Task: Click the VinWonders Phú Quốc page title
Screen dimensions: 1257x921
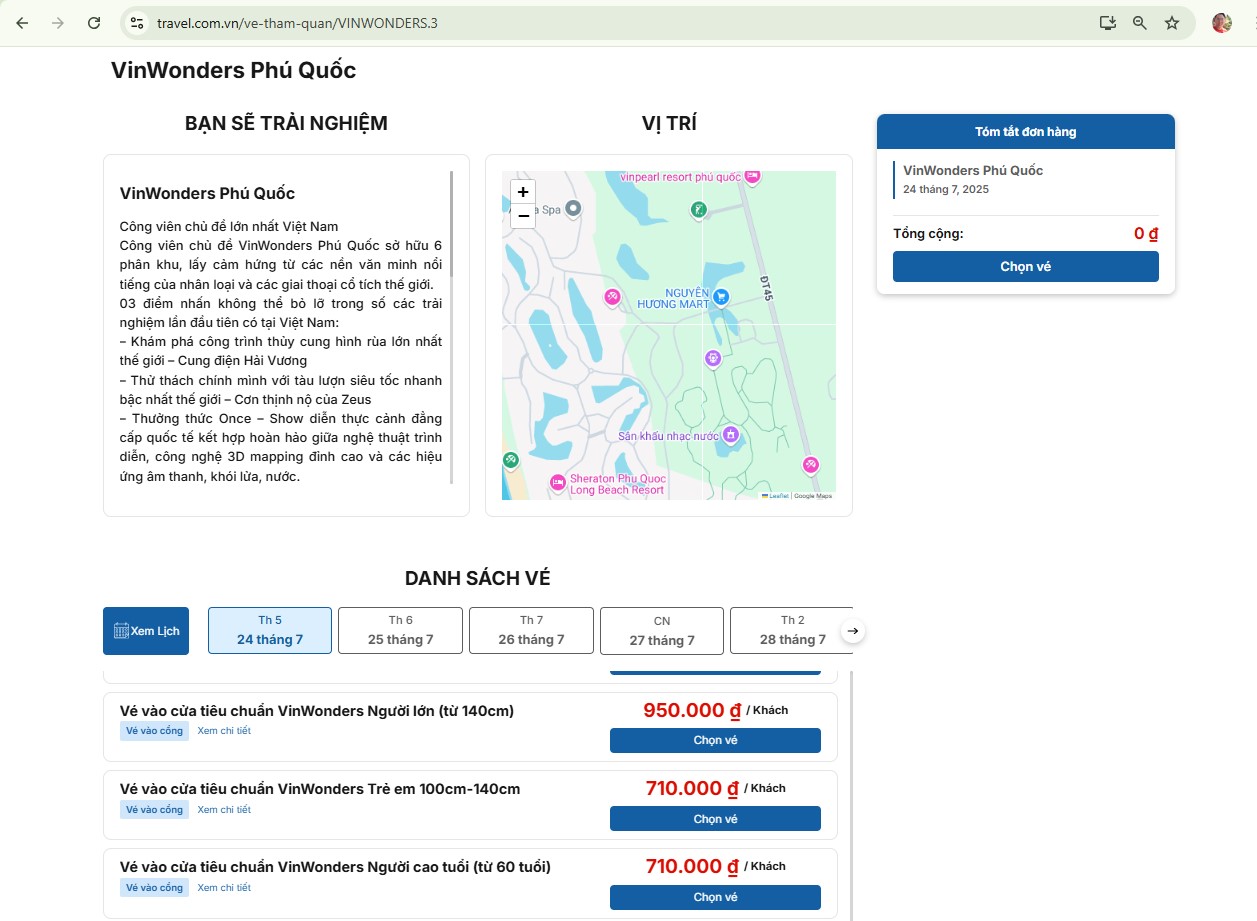Action: 233,70
